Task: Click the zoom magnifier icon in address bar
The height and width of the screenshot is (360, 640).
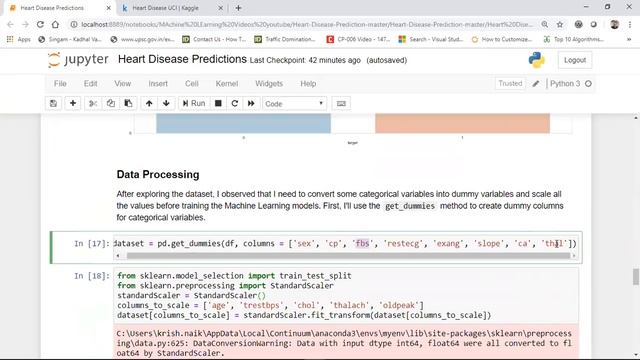Action: (x=544, y=24)
